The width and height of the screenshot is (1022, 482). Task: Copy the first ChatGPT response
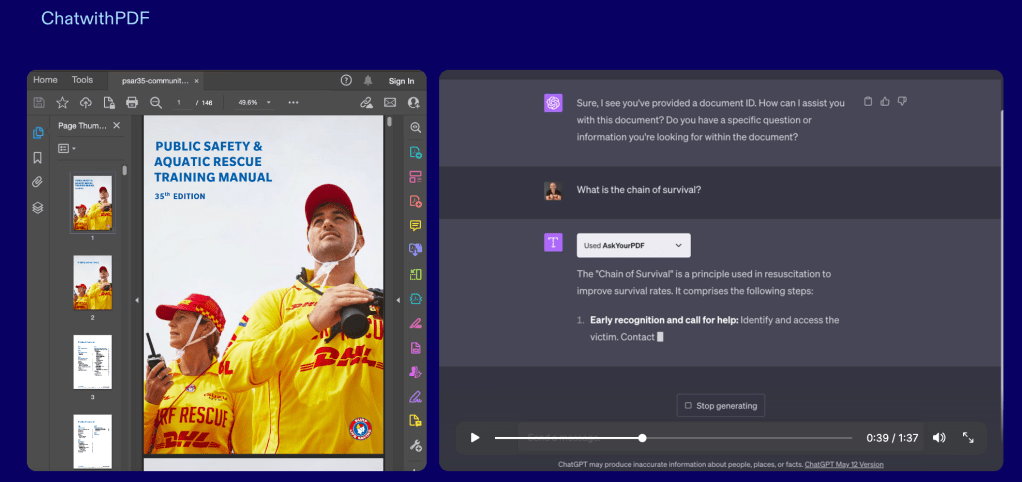(x=868, y=101)
